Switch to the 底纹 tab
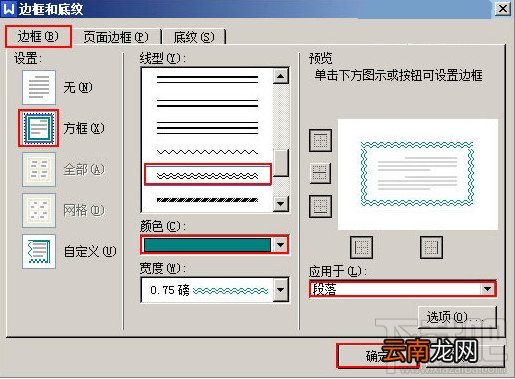The height and width of the screenshot is (379, 515). pyautogui.click(x=194, y=37)
